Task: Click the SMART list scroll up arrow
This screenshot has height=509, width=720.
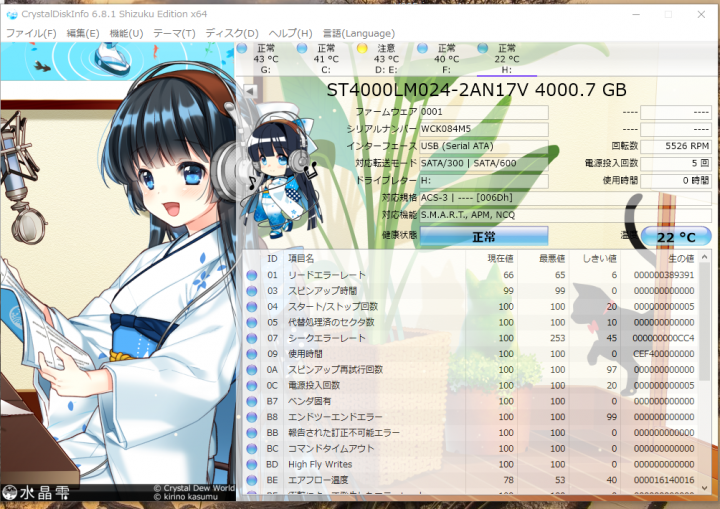Action: point(705,257)
